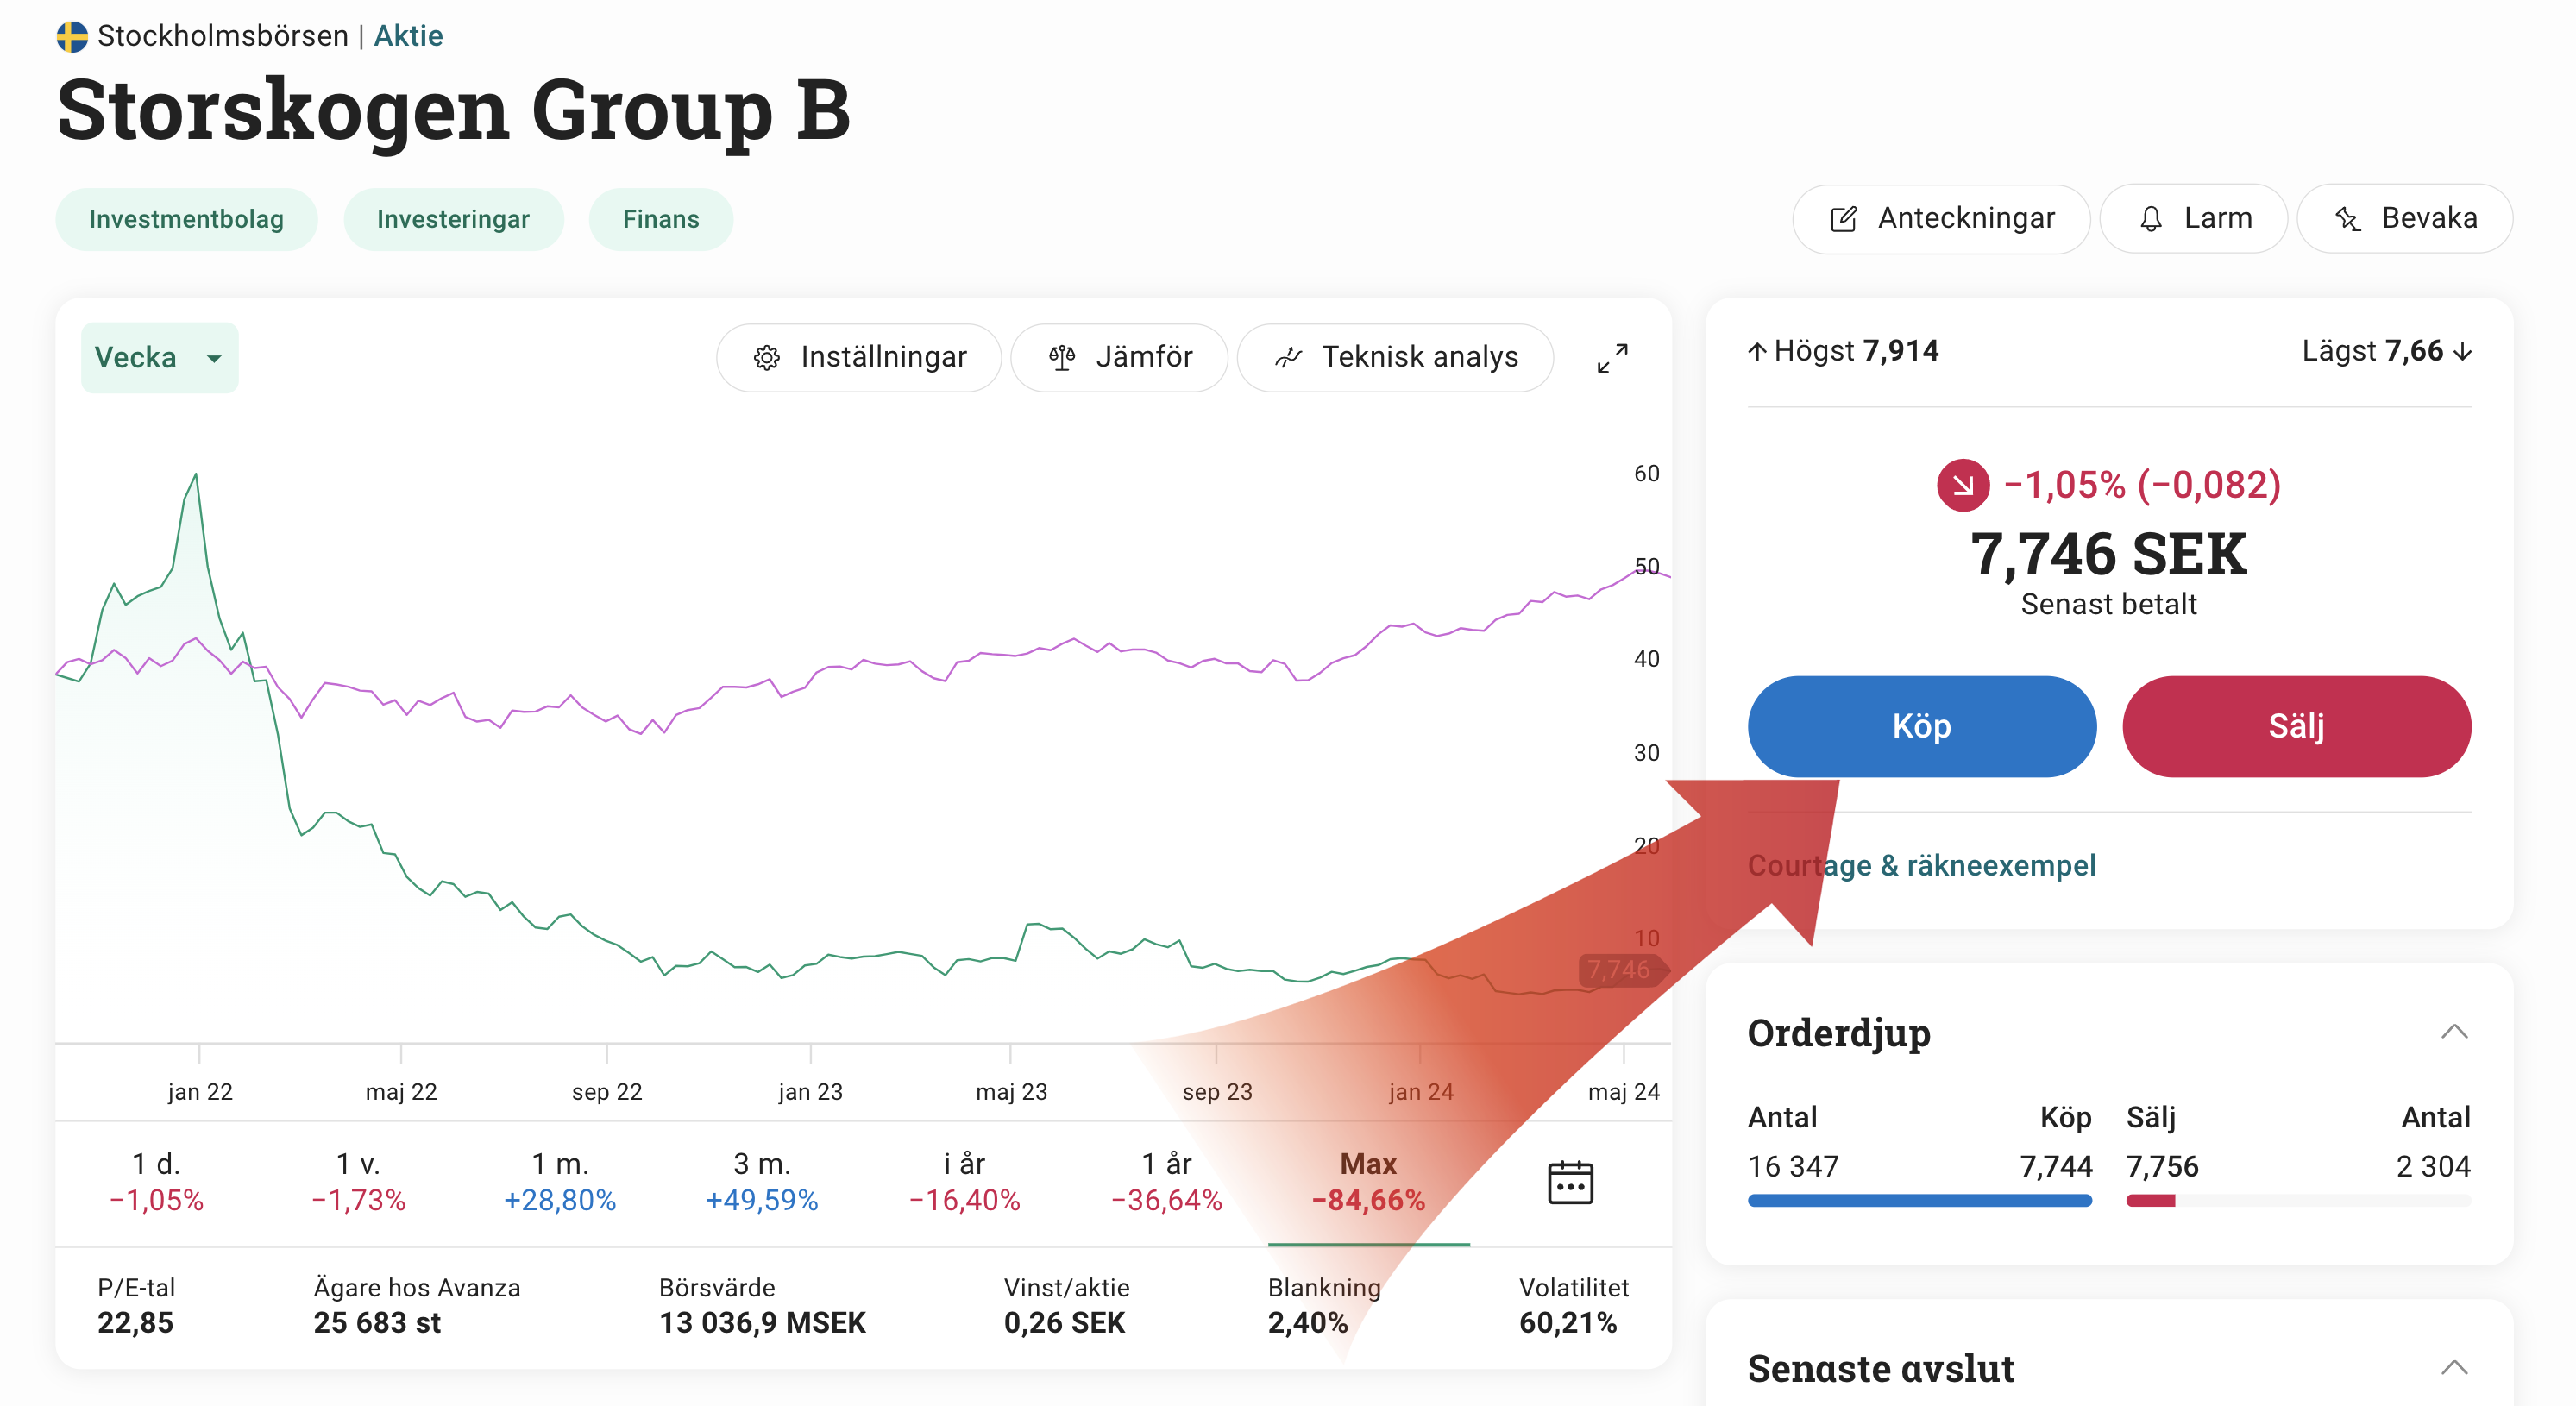Click the Inställningar gear icon

[x=767, y=357]
